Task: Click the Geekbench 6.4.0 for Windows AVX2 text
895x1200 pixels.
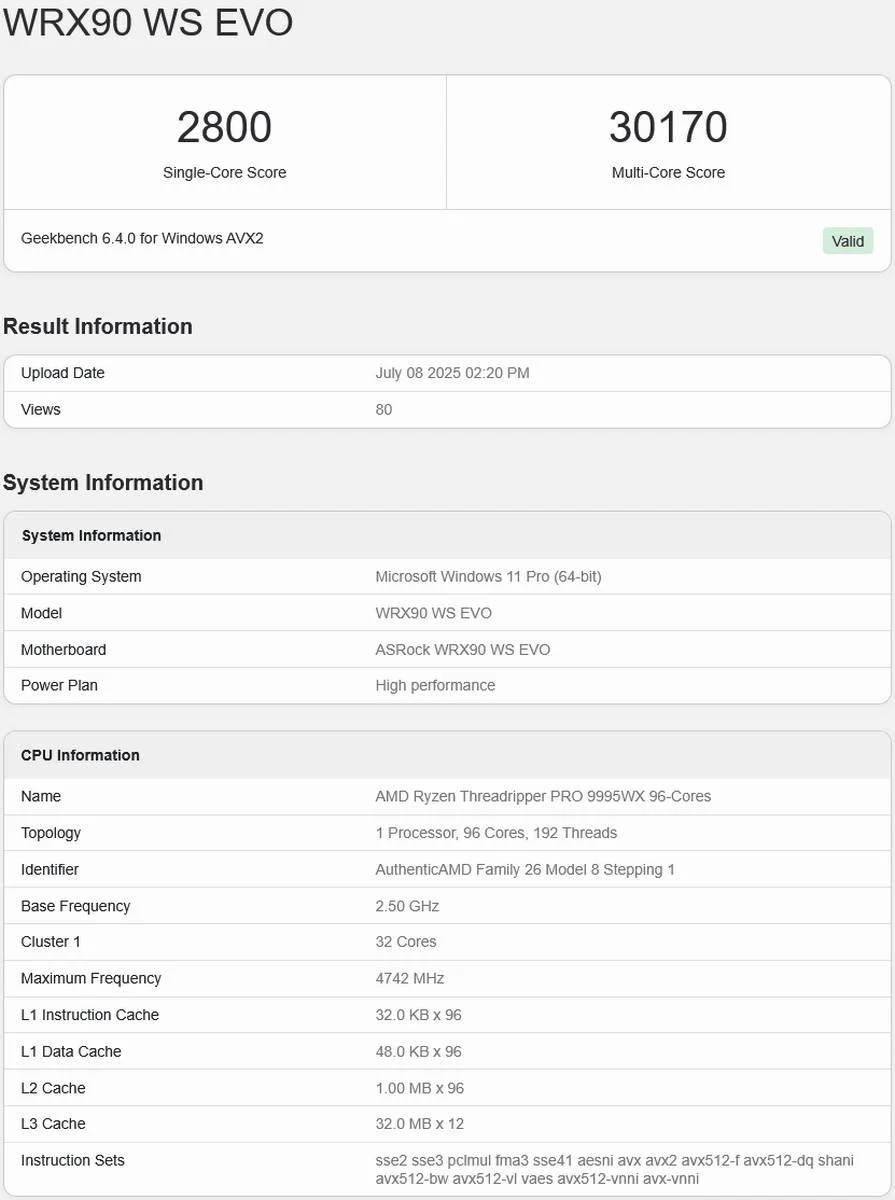Action: pyautogui.click(x=142, y=238)
